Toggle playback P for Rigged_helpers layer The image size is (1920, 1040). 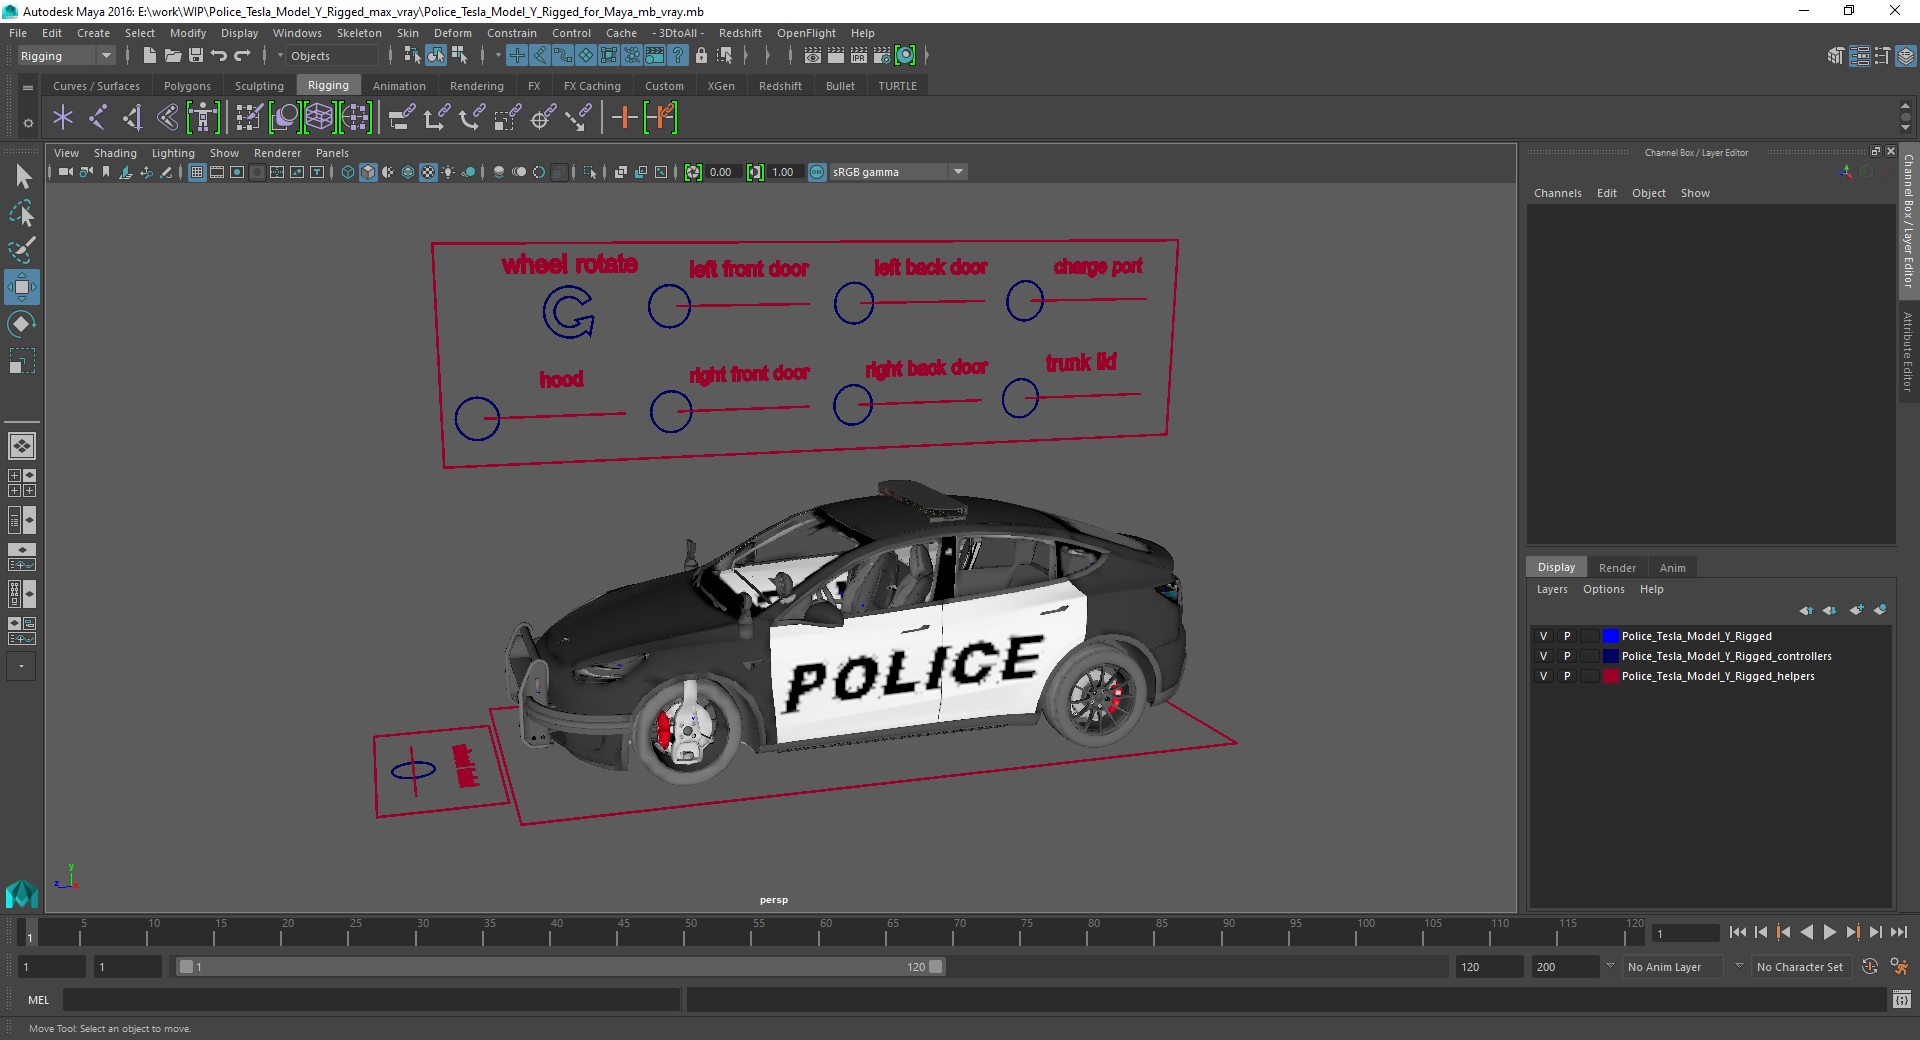click(1567, 676)
